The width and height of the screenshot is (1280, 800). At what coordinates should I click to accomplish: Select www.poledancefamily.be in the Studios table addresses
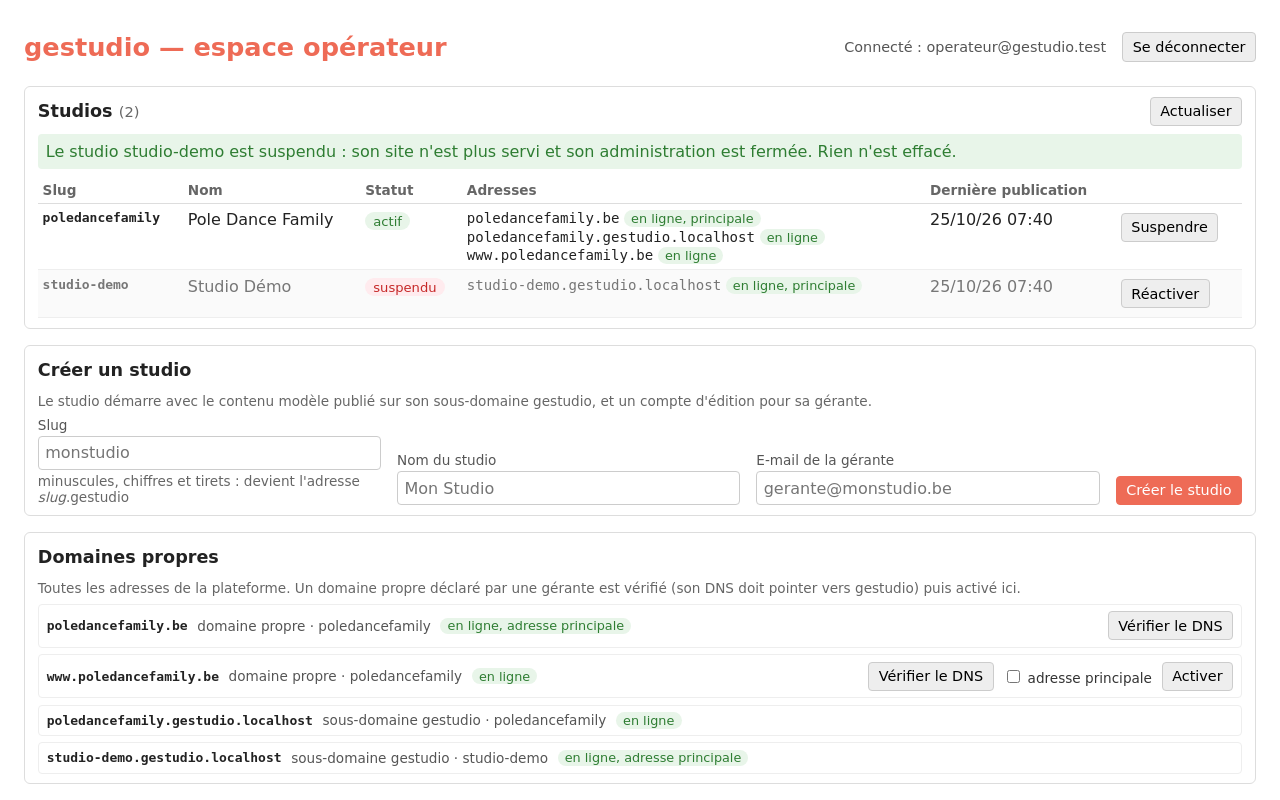click(560, 255)
